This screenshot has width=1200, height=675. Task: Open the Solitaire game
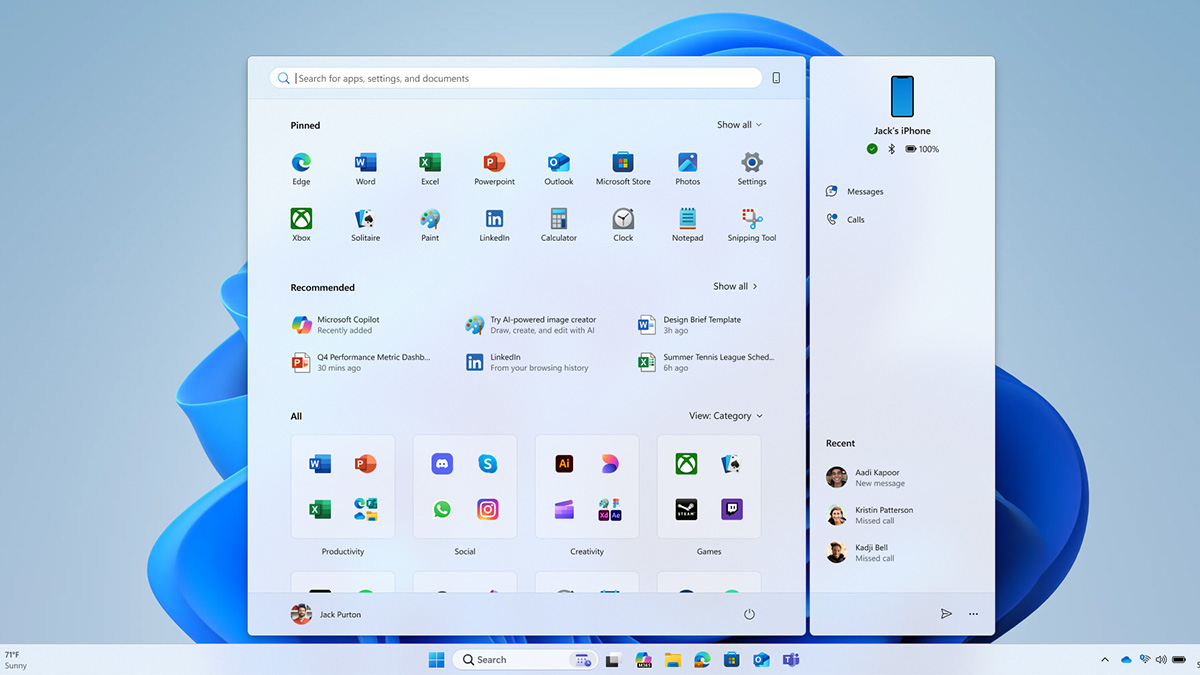coord(365,224)
